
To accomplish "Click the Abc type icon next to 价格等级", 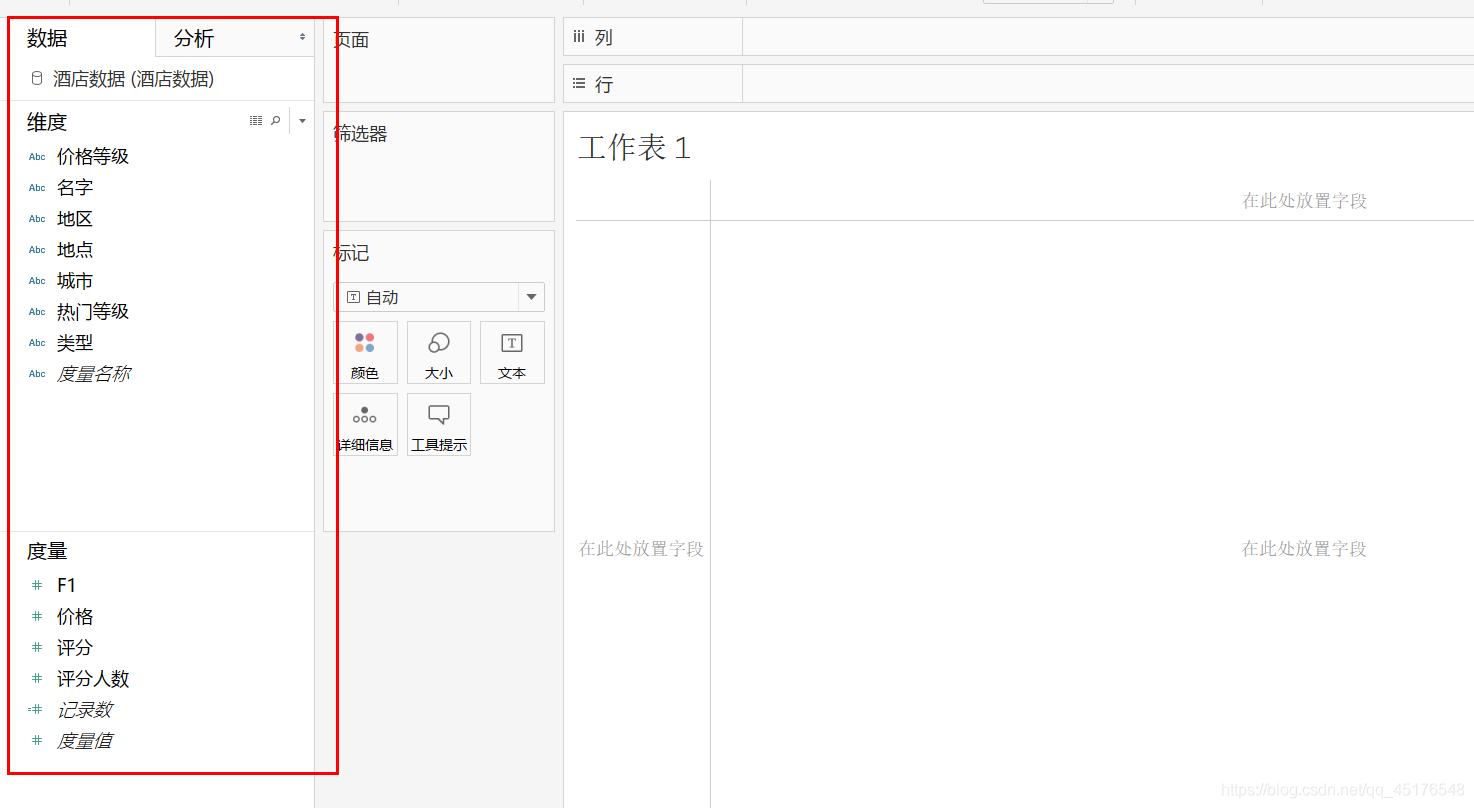I will 37,157.
